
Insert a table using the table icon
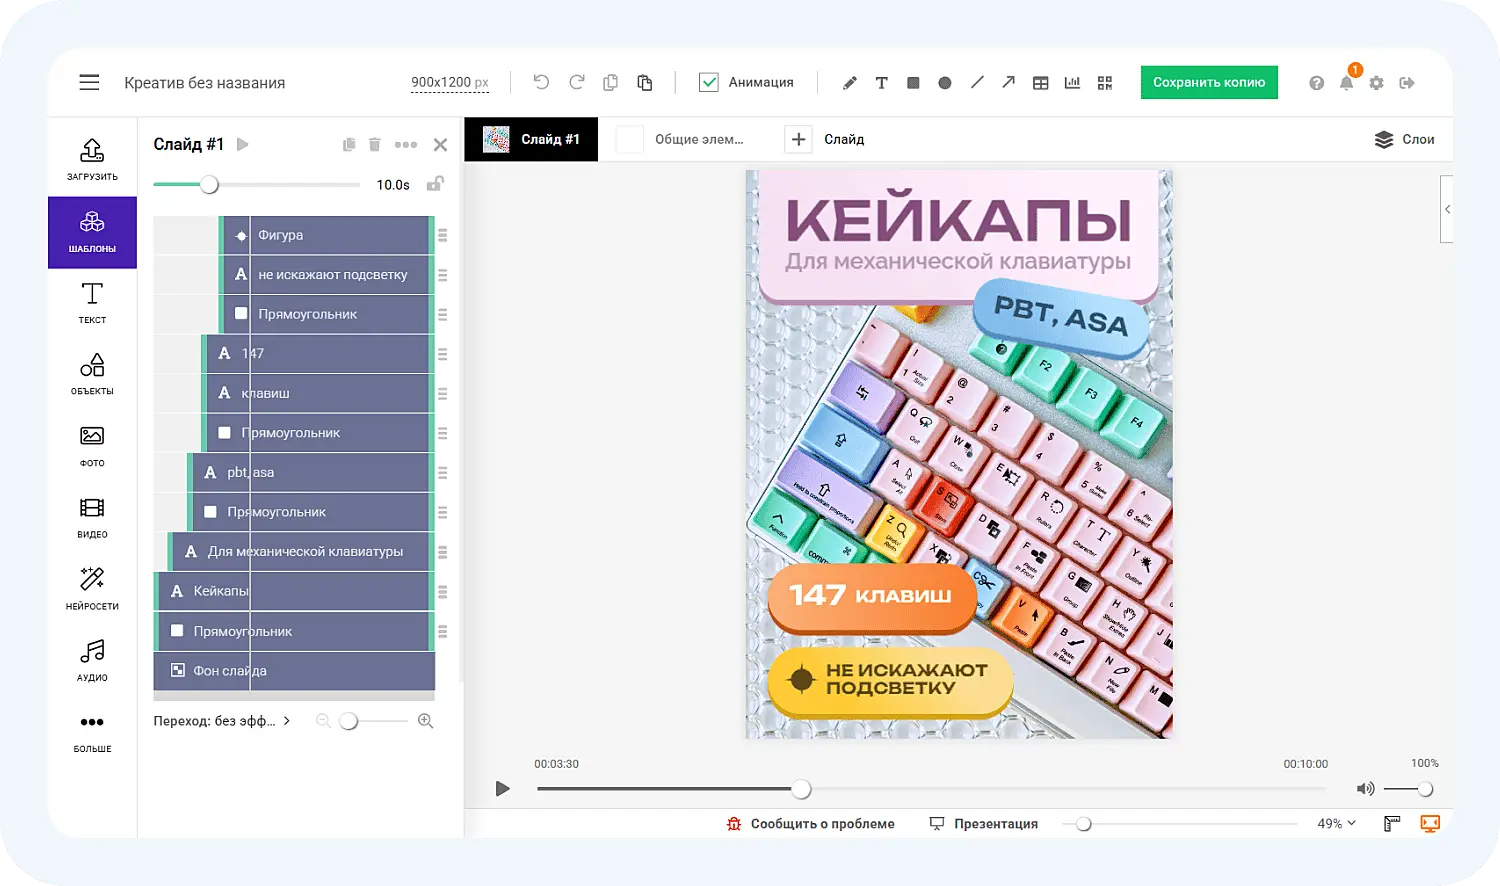pos(1040,83)
